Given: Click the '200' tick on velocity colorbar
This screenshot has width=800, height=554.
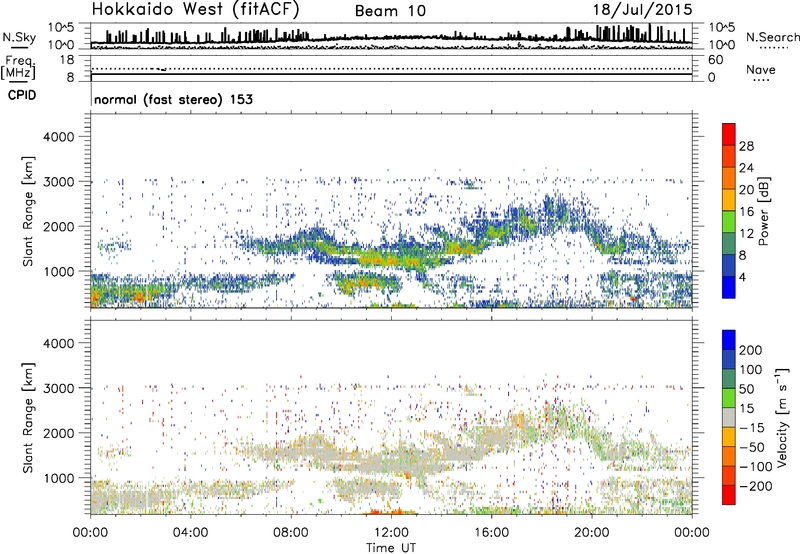Looking at the screenshot, I should tap(751, 350).
